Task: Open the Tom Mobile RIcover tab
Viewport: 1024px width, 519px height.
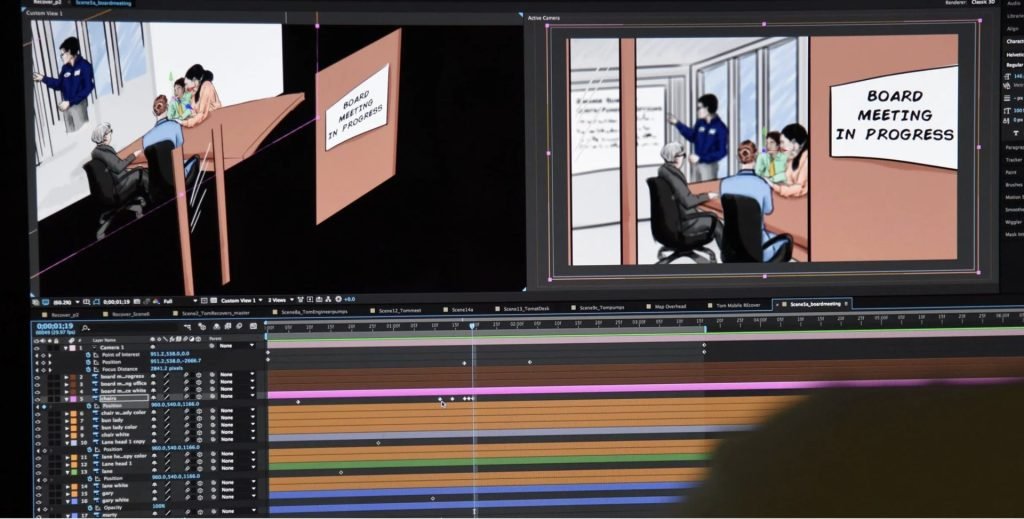Action: coord(738,305)
